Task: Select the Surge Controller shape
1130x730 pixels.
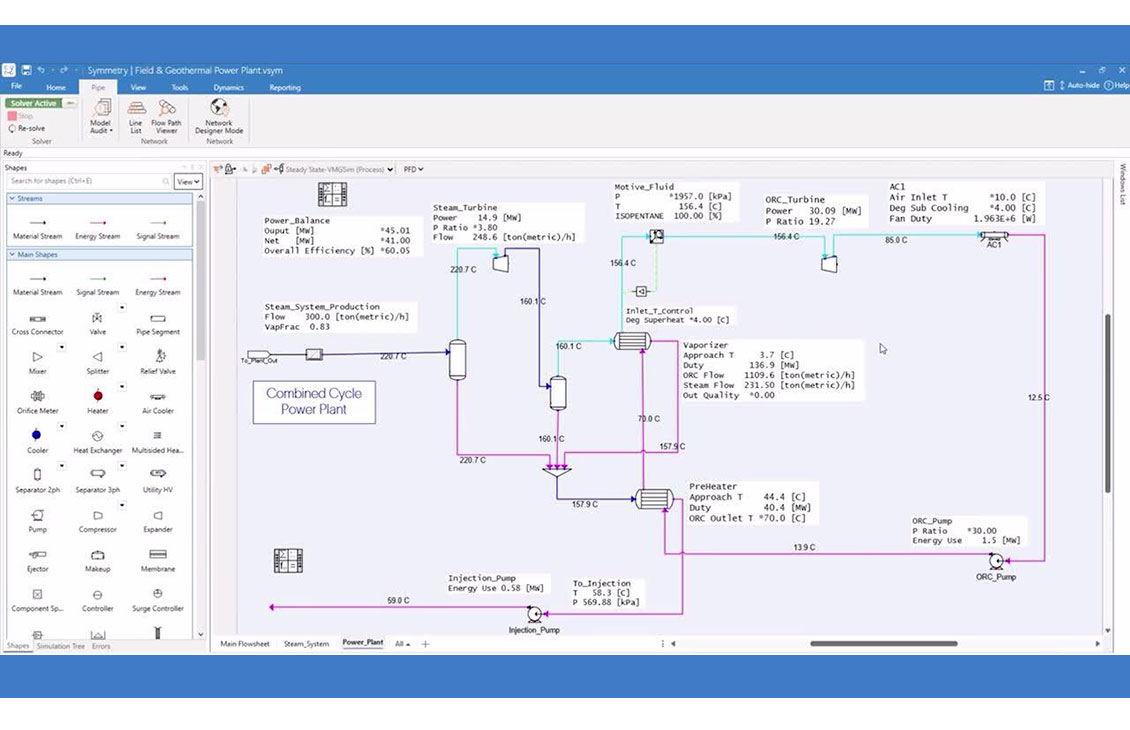Action: click(158, 599)
